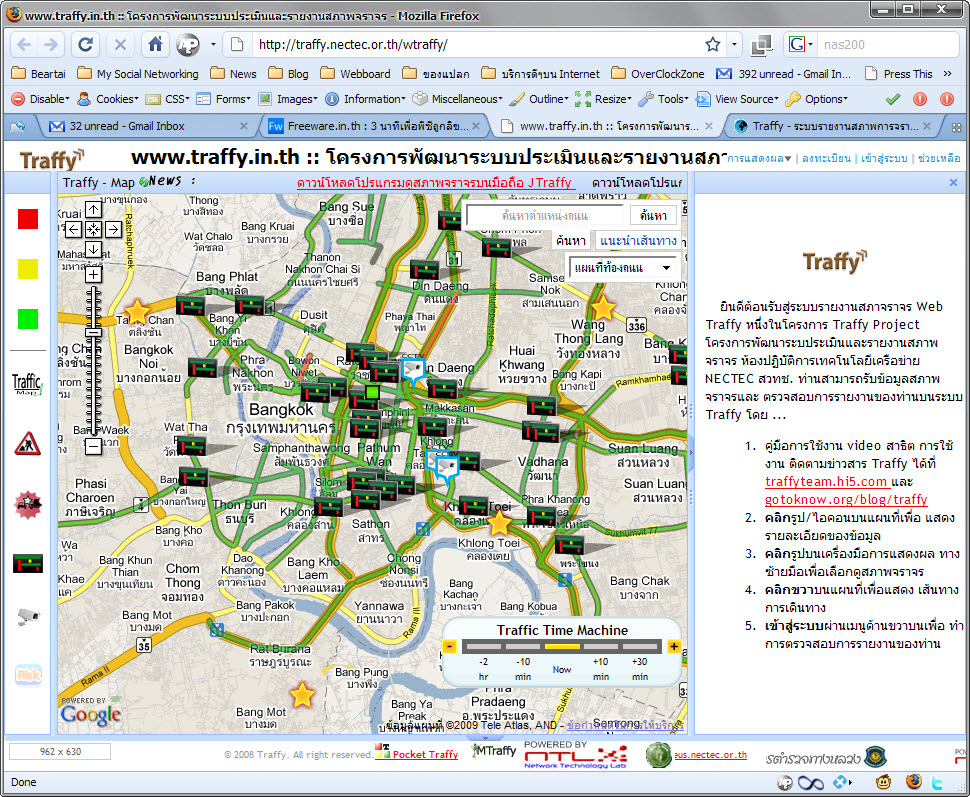This screenshot has width=970, height=797.
Task: Reload the page with the refresh icon
Action: point(85,45)
